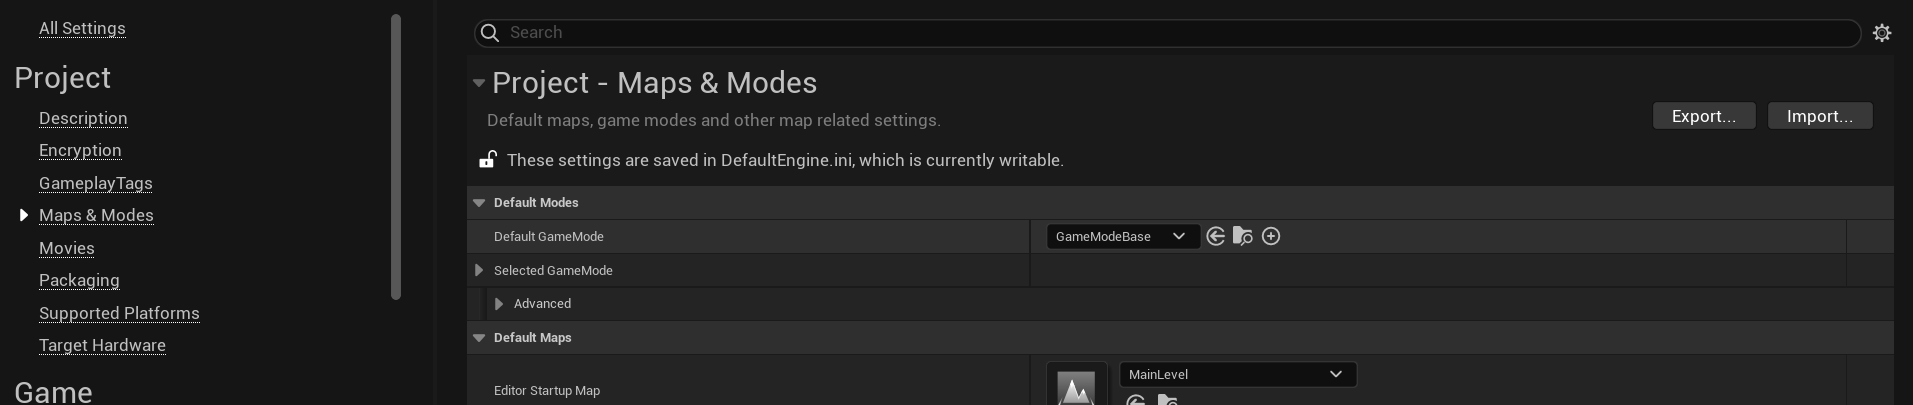Image resolution: width=1913 pixels, height=405 pixels.
Task: Expand the Selected GameMode row
Action: pos(479,270)
